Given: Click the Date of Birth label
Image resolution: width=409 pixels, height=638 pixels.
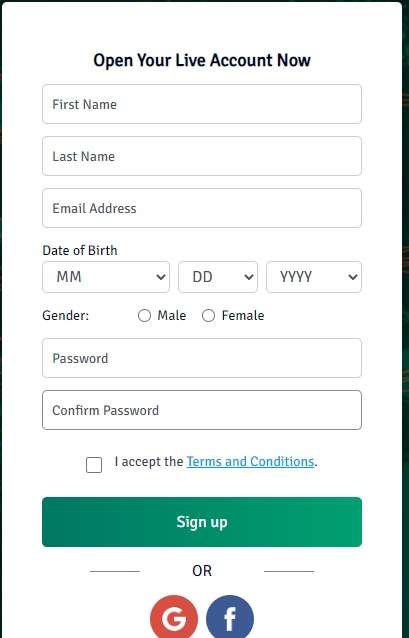Looking at the screenshot, I should [80, 250].
